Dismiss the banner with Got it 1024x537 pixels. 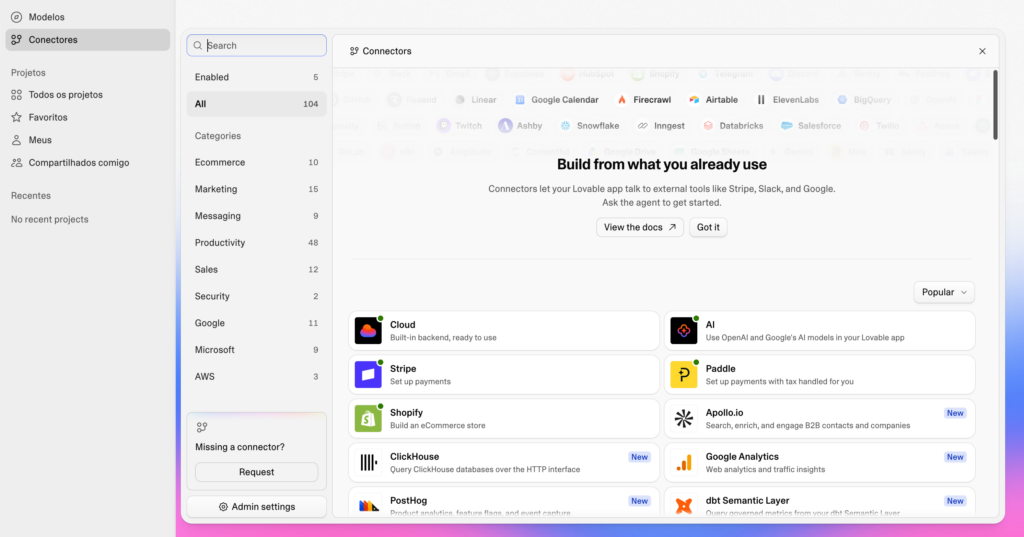pos(708,227)
